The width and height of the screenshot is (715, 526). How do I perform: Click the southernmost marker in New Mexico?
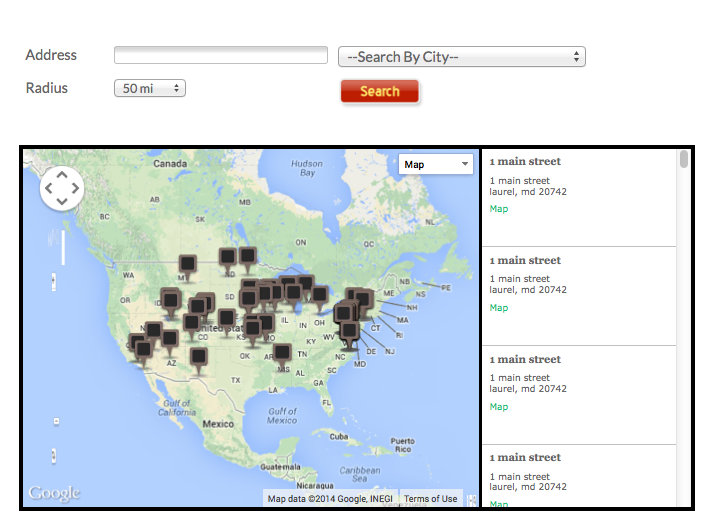pos(199,356)
